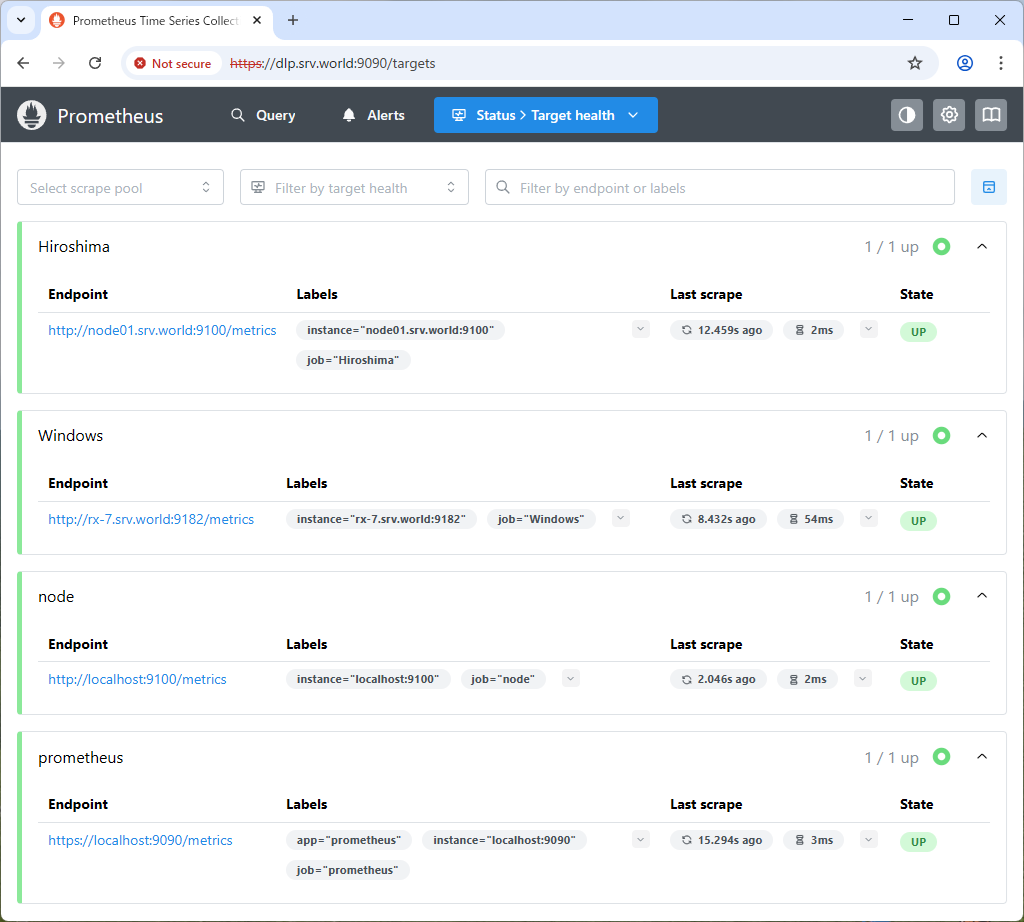The height and width of the screenshot is (922, 1024).
Task: Switch to the Query page
Action: coord(263,115)
